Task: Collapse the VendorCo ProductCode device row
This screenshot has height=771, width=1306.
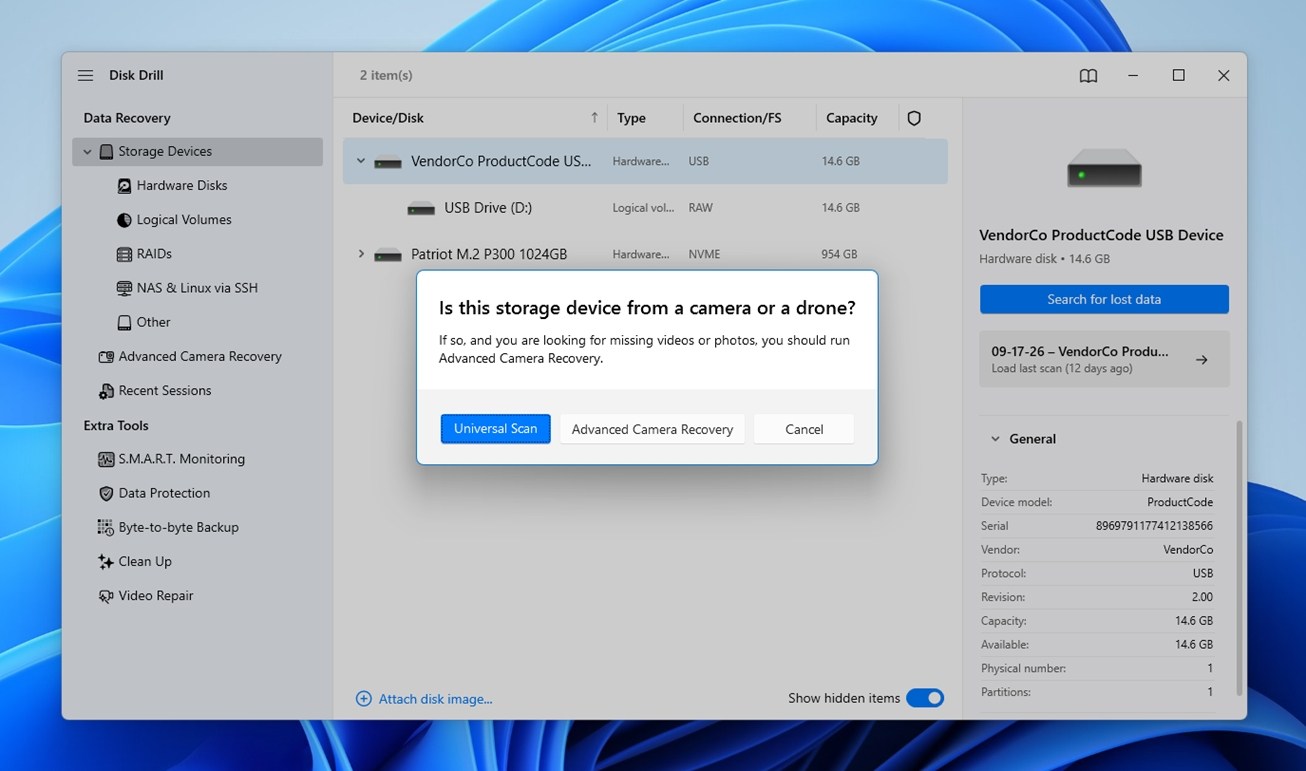Action: pyautogui.click(x=361, y=161)
